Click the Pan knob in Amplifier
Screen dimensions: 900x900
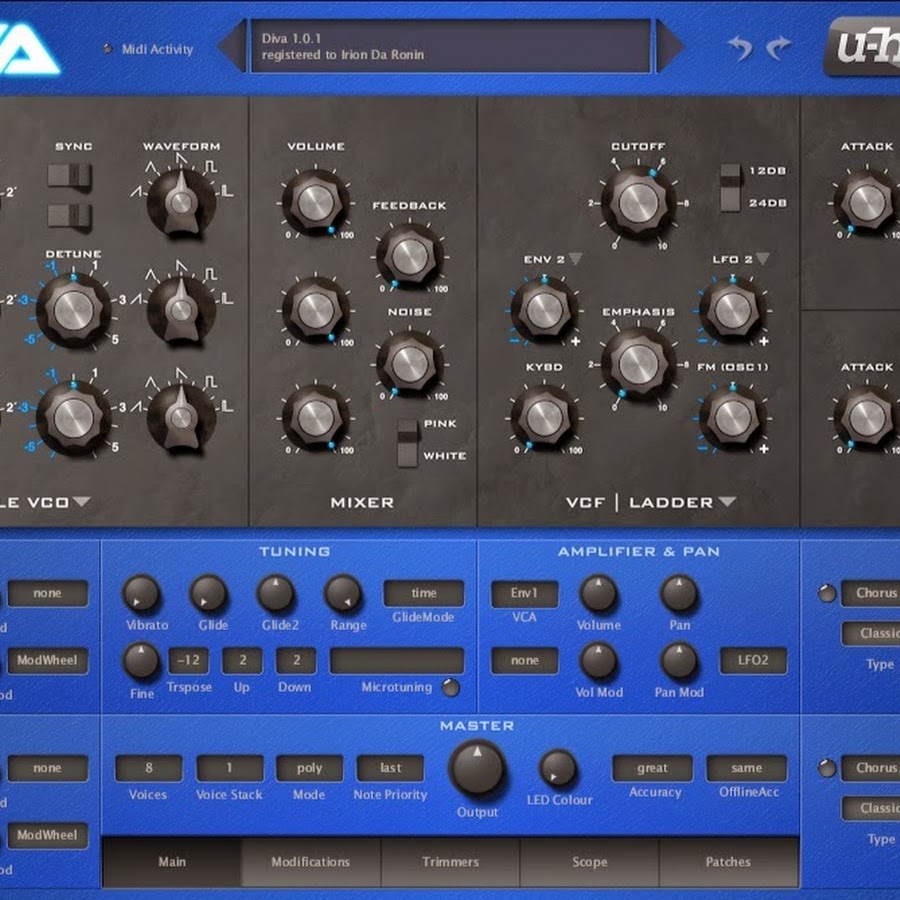[x=679, y=593]
